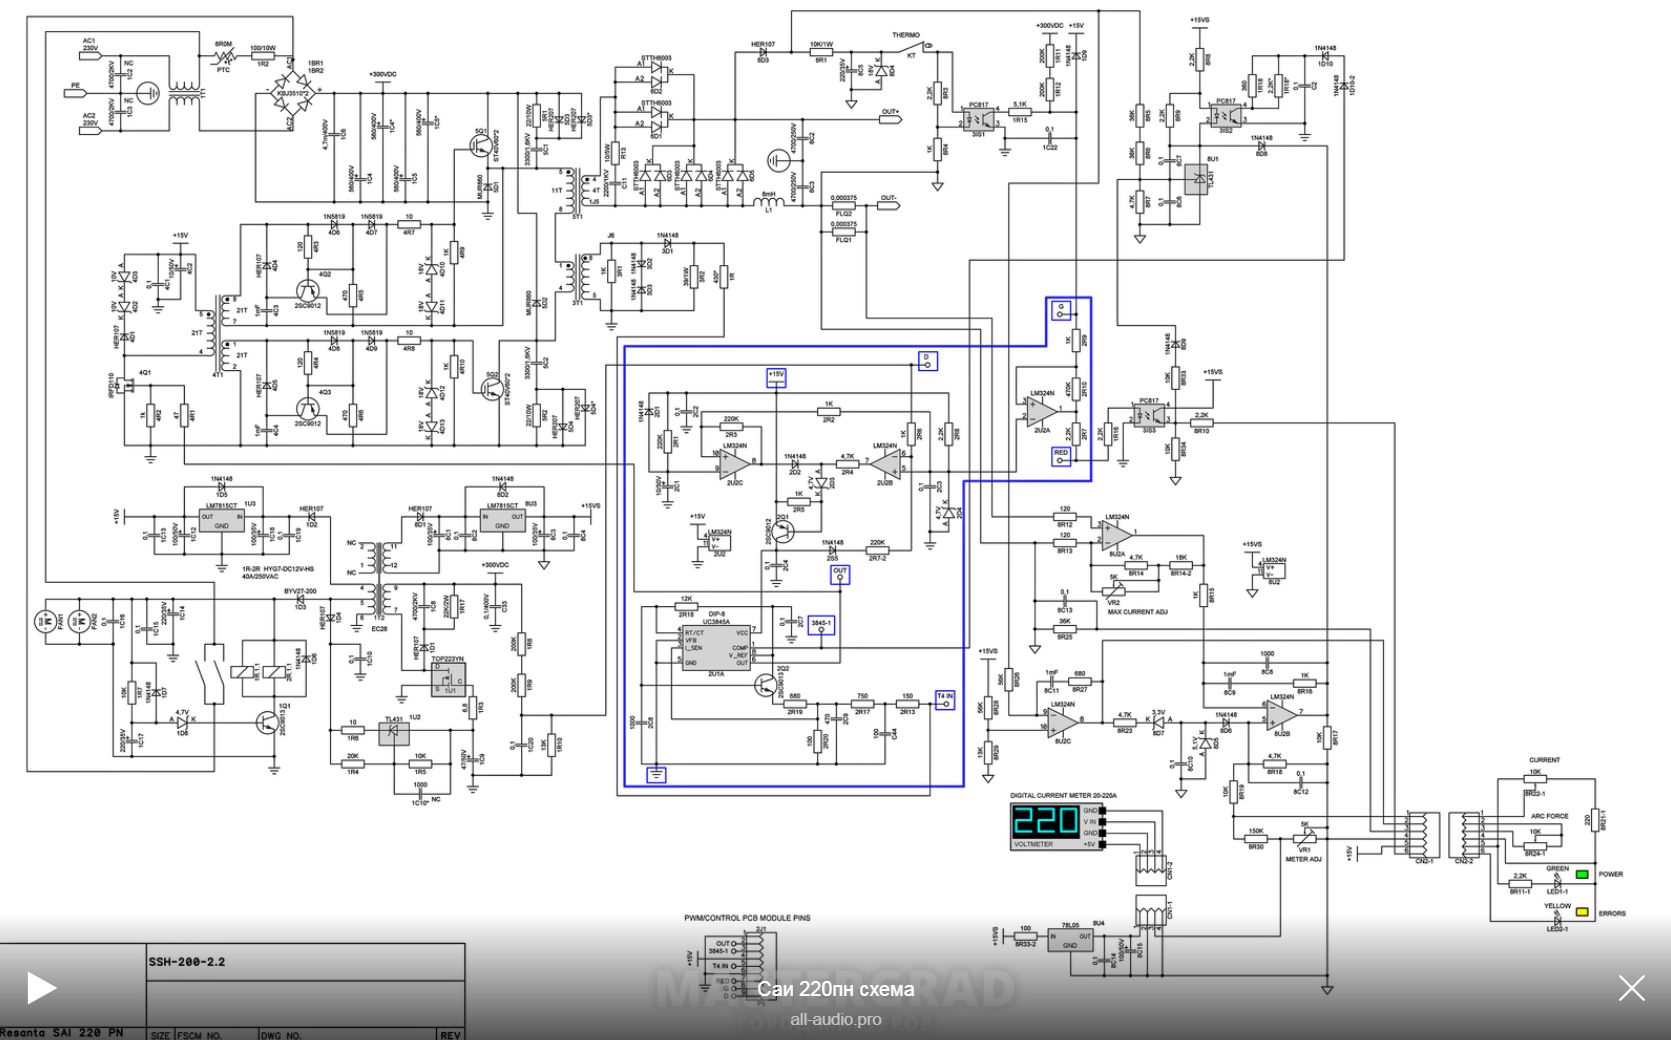
Task: Click the VOLTMETER label on meter
Action: (x=1033, y=845)
